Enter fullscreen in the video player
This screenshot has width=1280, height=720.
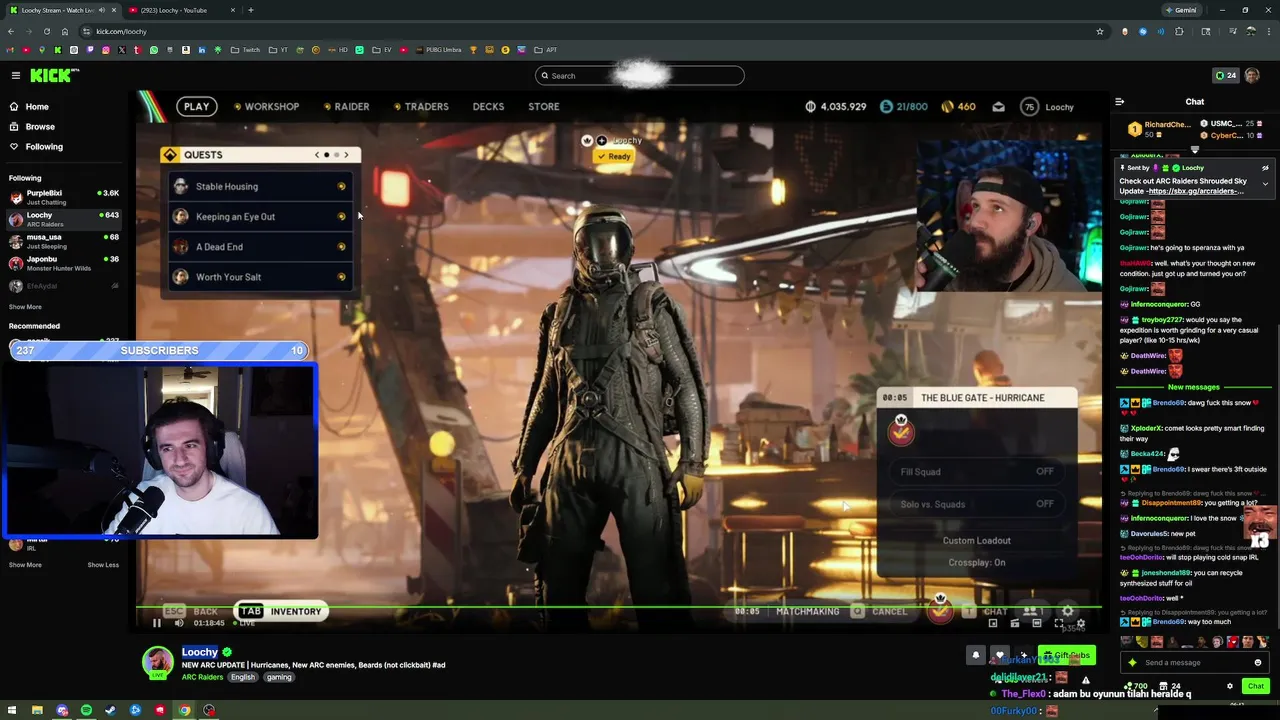(1059, 623)
